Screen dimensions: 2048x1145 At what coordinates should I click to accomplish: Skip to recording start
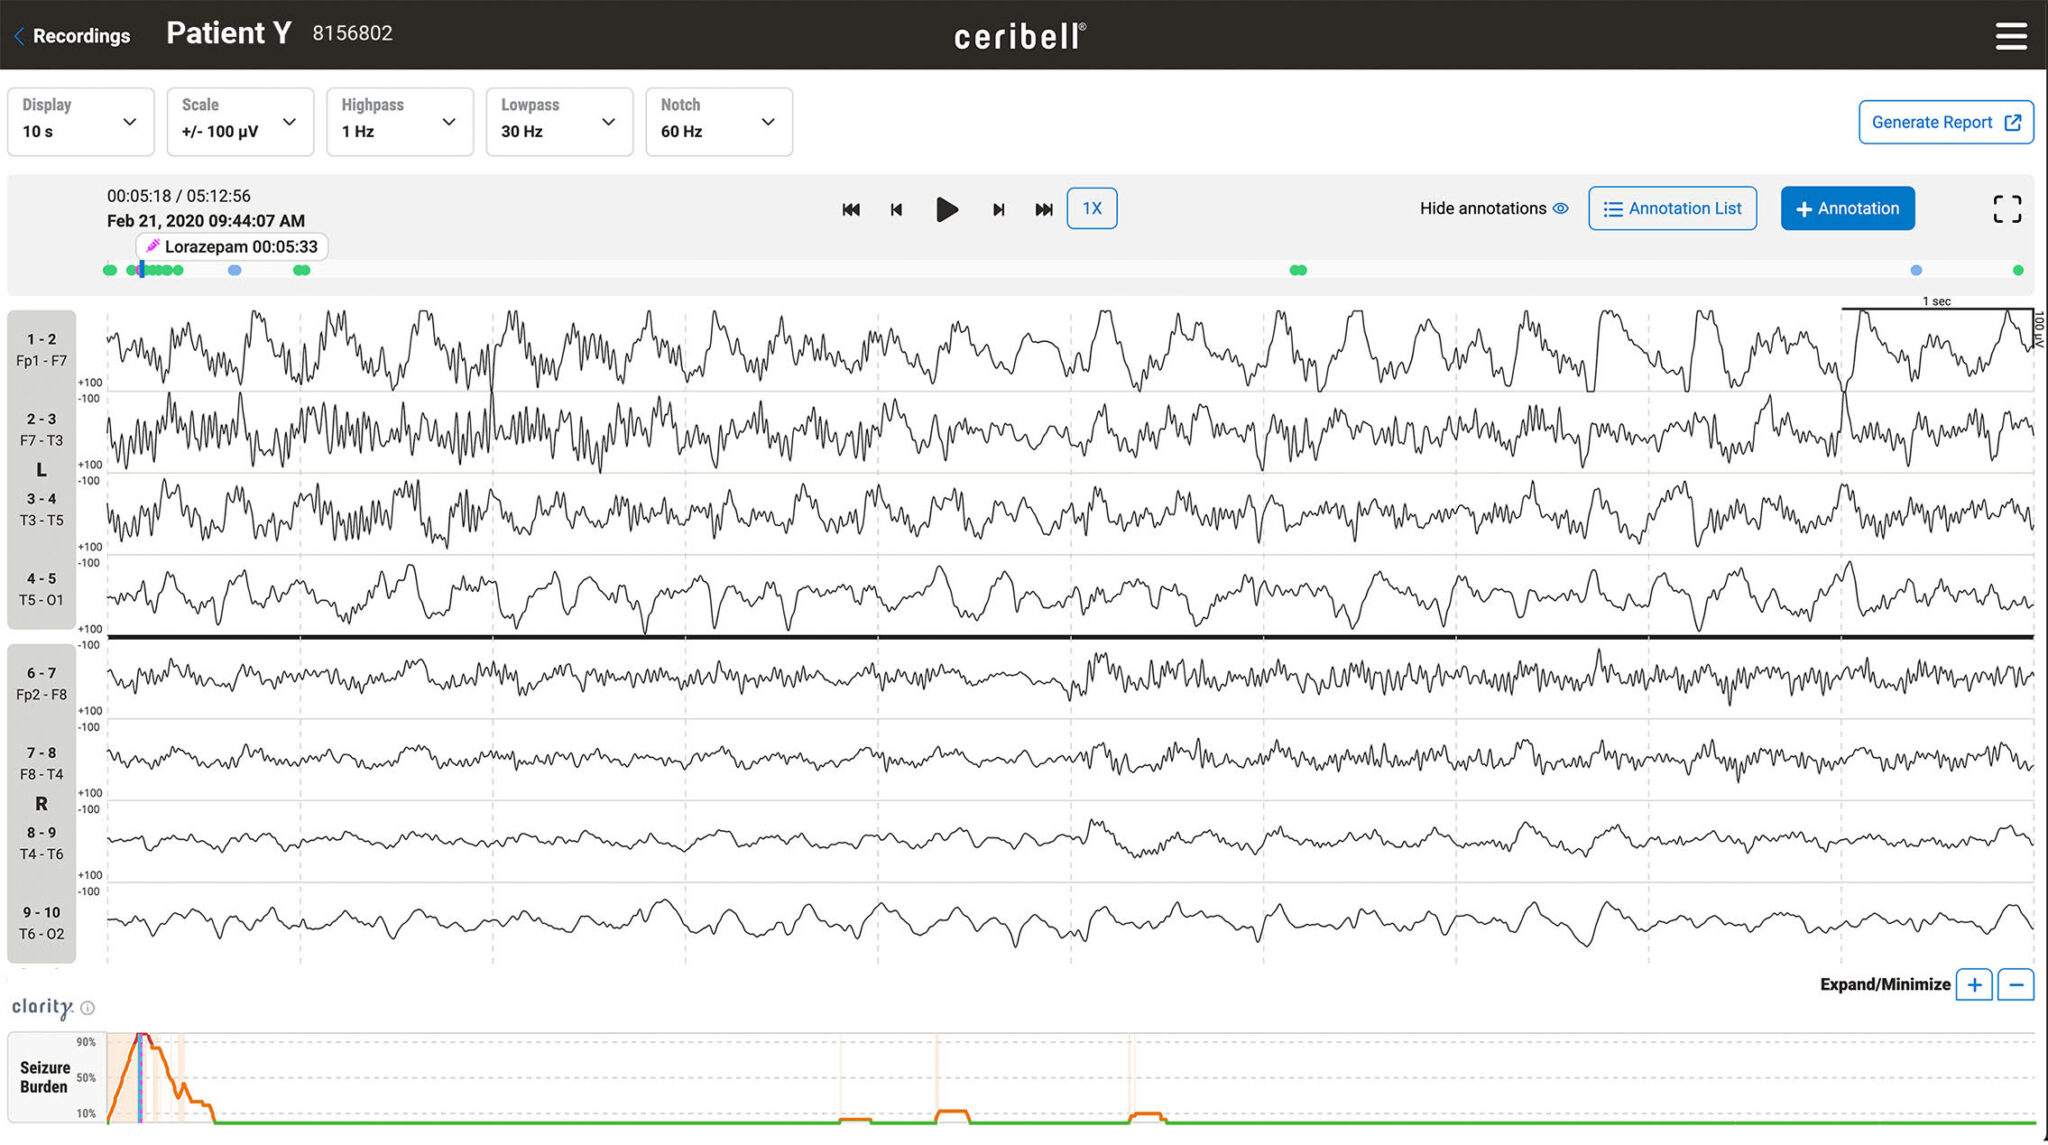tap(851, 209)
